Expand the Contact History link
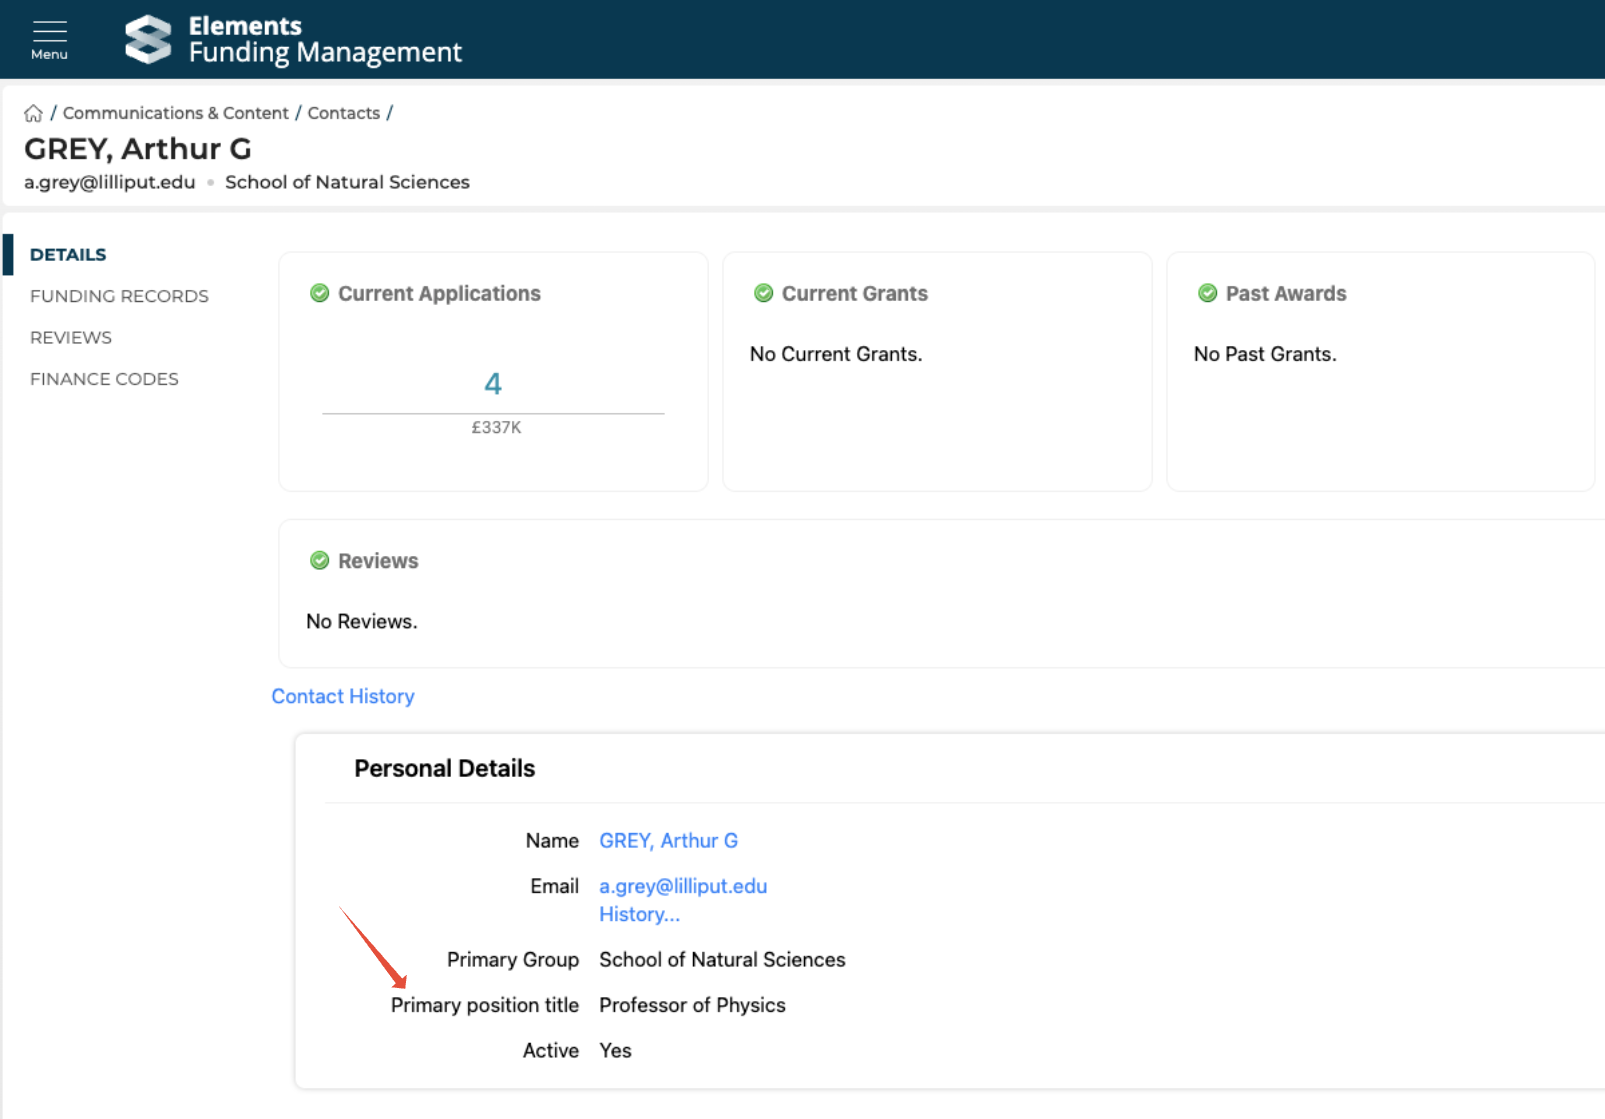The image size is (1605, 1119). (x=342, y=696)
